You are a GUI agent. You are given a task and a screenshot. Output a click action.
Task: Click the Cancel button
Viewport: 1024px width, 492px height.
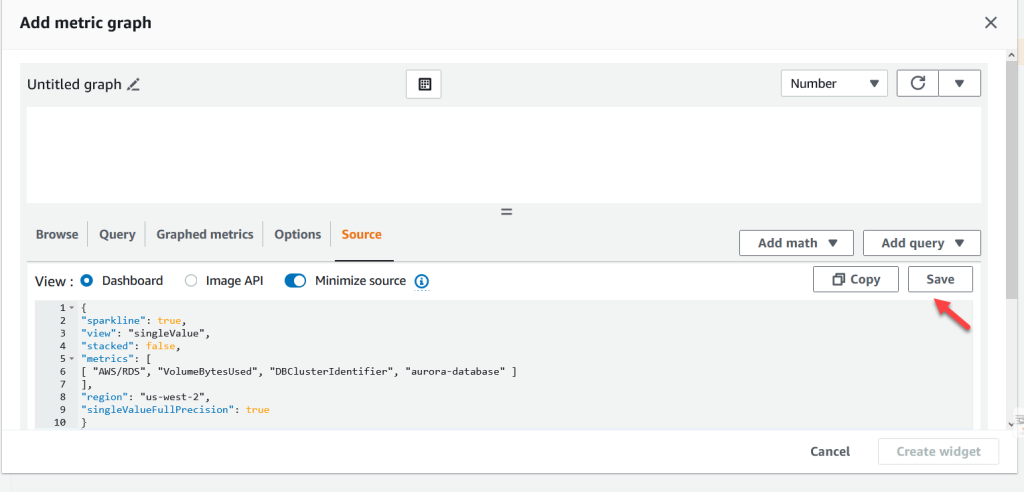(830, 451)
